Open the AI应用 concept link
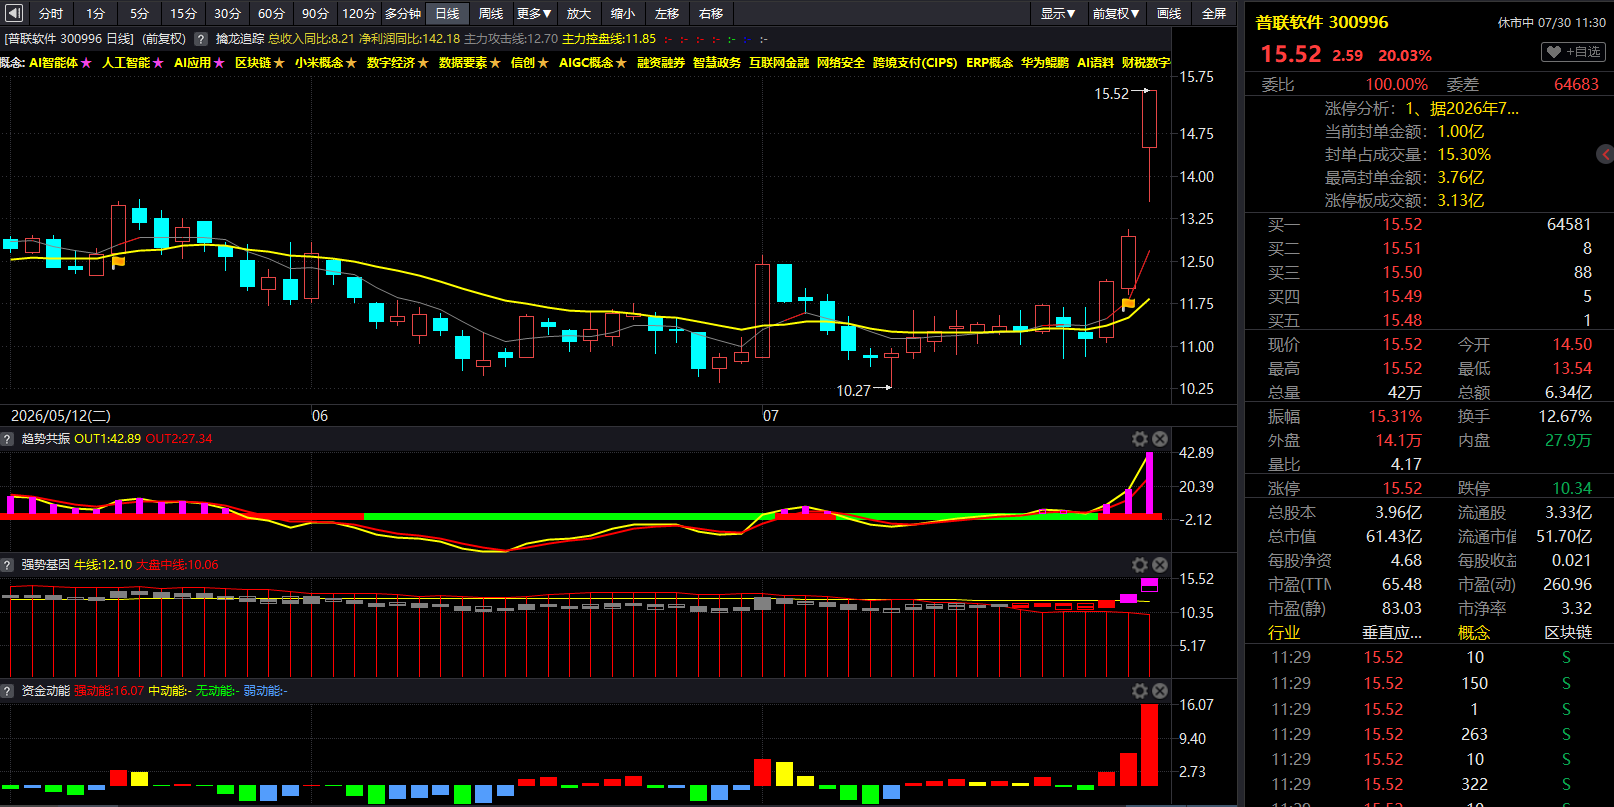Viewport: 1614px width, 807px height. coord(192,63)
